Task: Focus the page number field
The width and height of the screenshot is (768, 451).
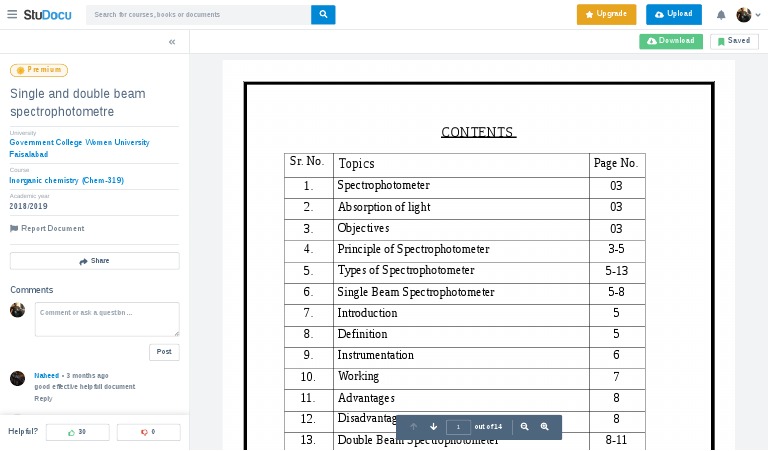Action: [x=458, y=427]
